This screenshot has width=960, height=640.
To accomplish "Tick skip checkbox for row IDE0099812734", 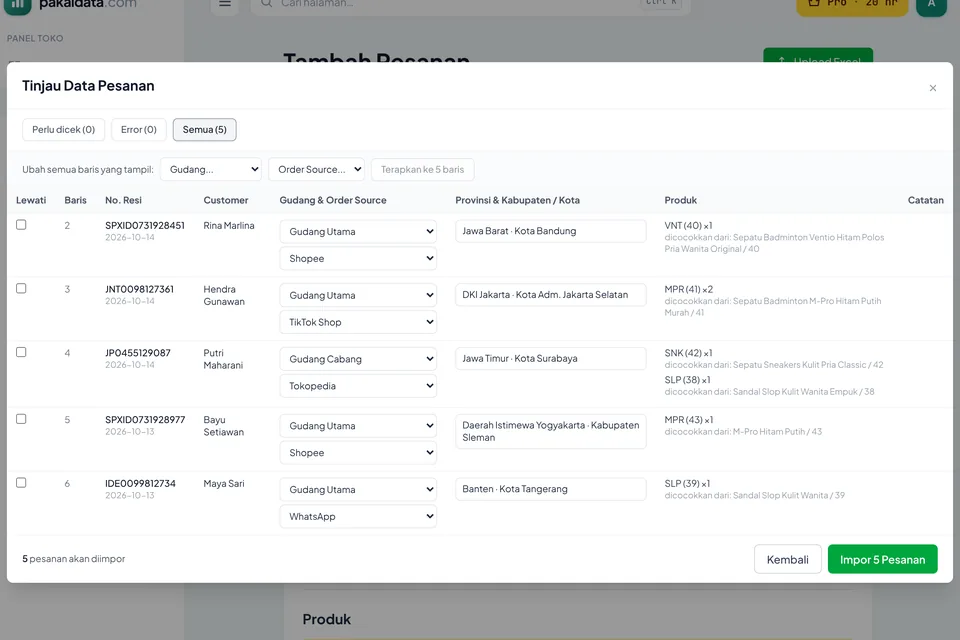I will (x=21, y=483).
